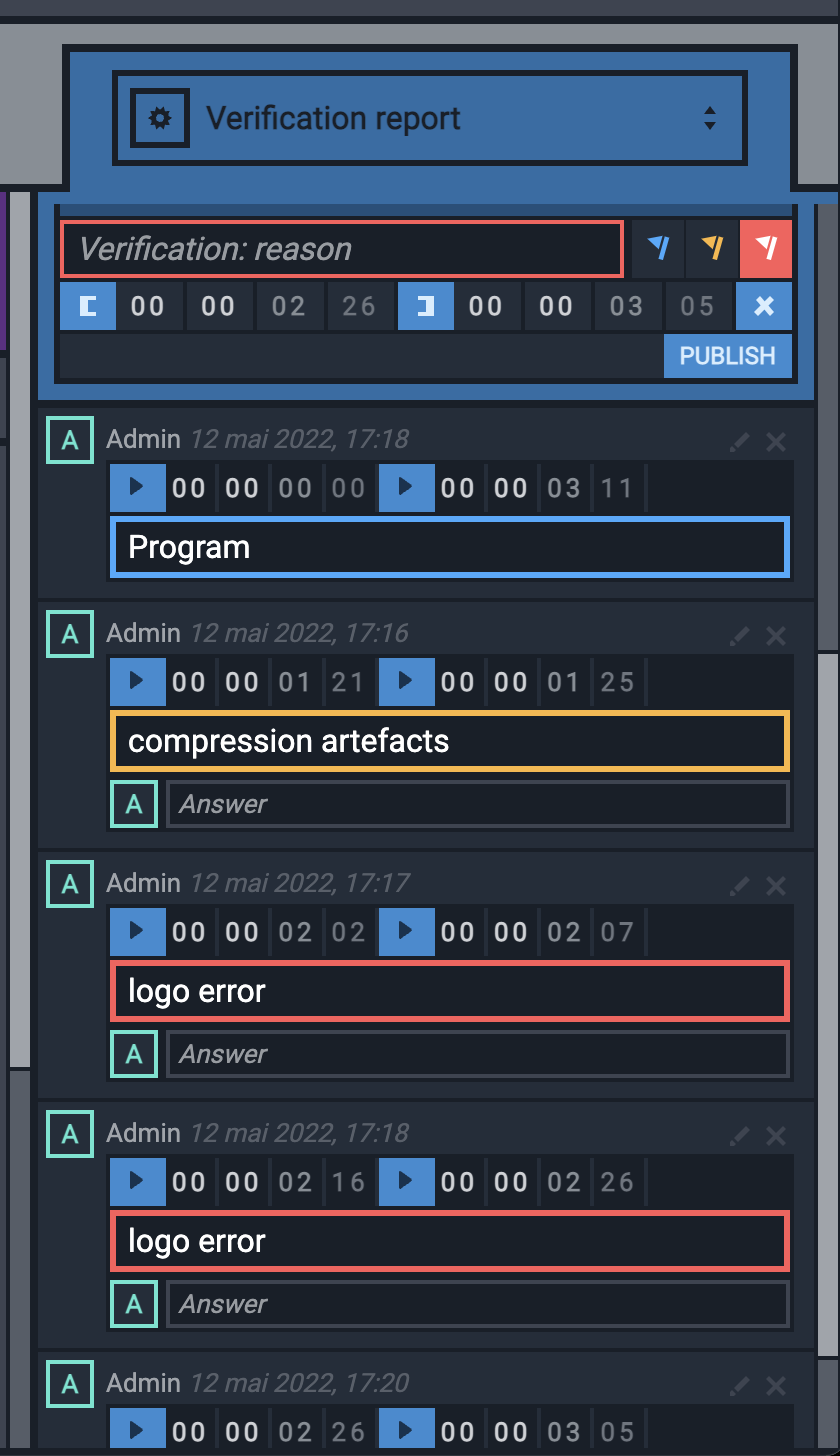Viewport: 840px width, 1456px height.
Task: Edit the Program comment with pencil
Action: [x=739, y=441]
